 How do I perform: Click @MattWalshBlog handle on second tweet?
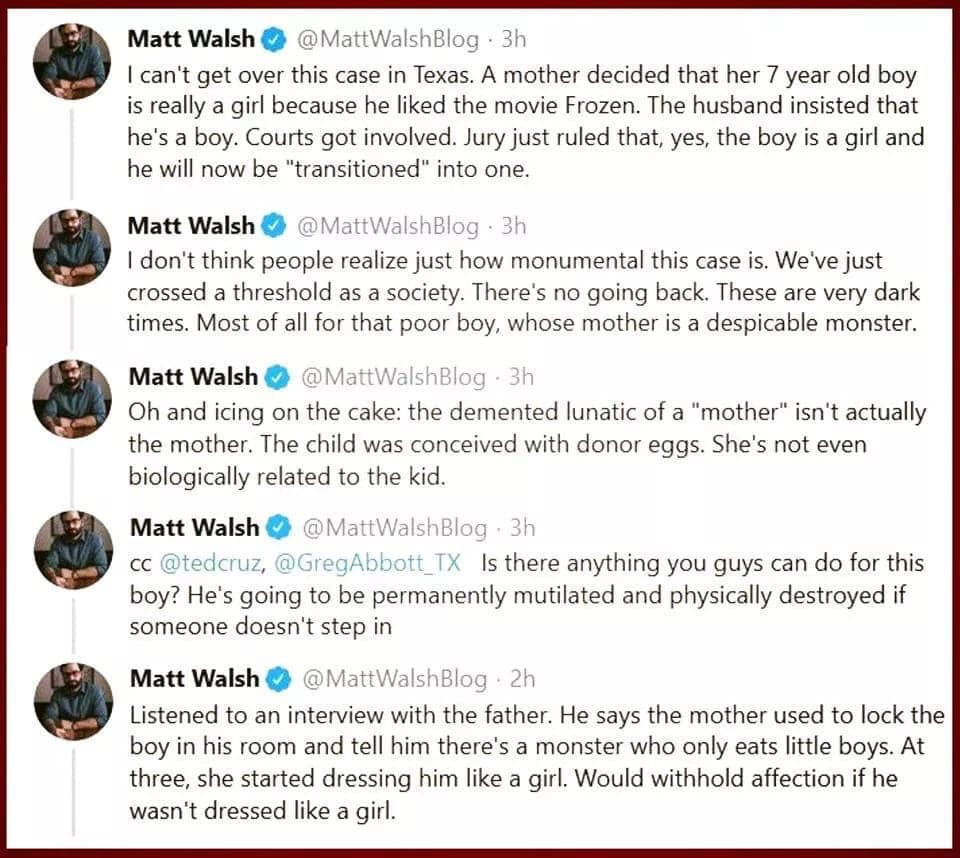click(388, 226)
